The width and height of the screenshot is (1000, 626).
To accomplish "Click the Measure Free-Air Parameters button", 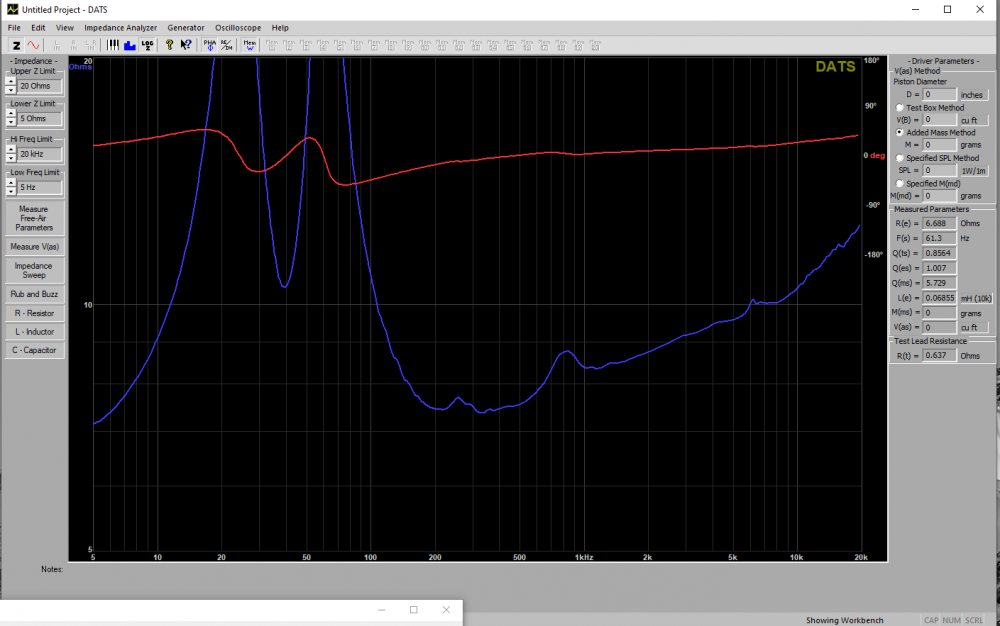I will click(x=34, y=219).
